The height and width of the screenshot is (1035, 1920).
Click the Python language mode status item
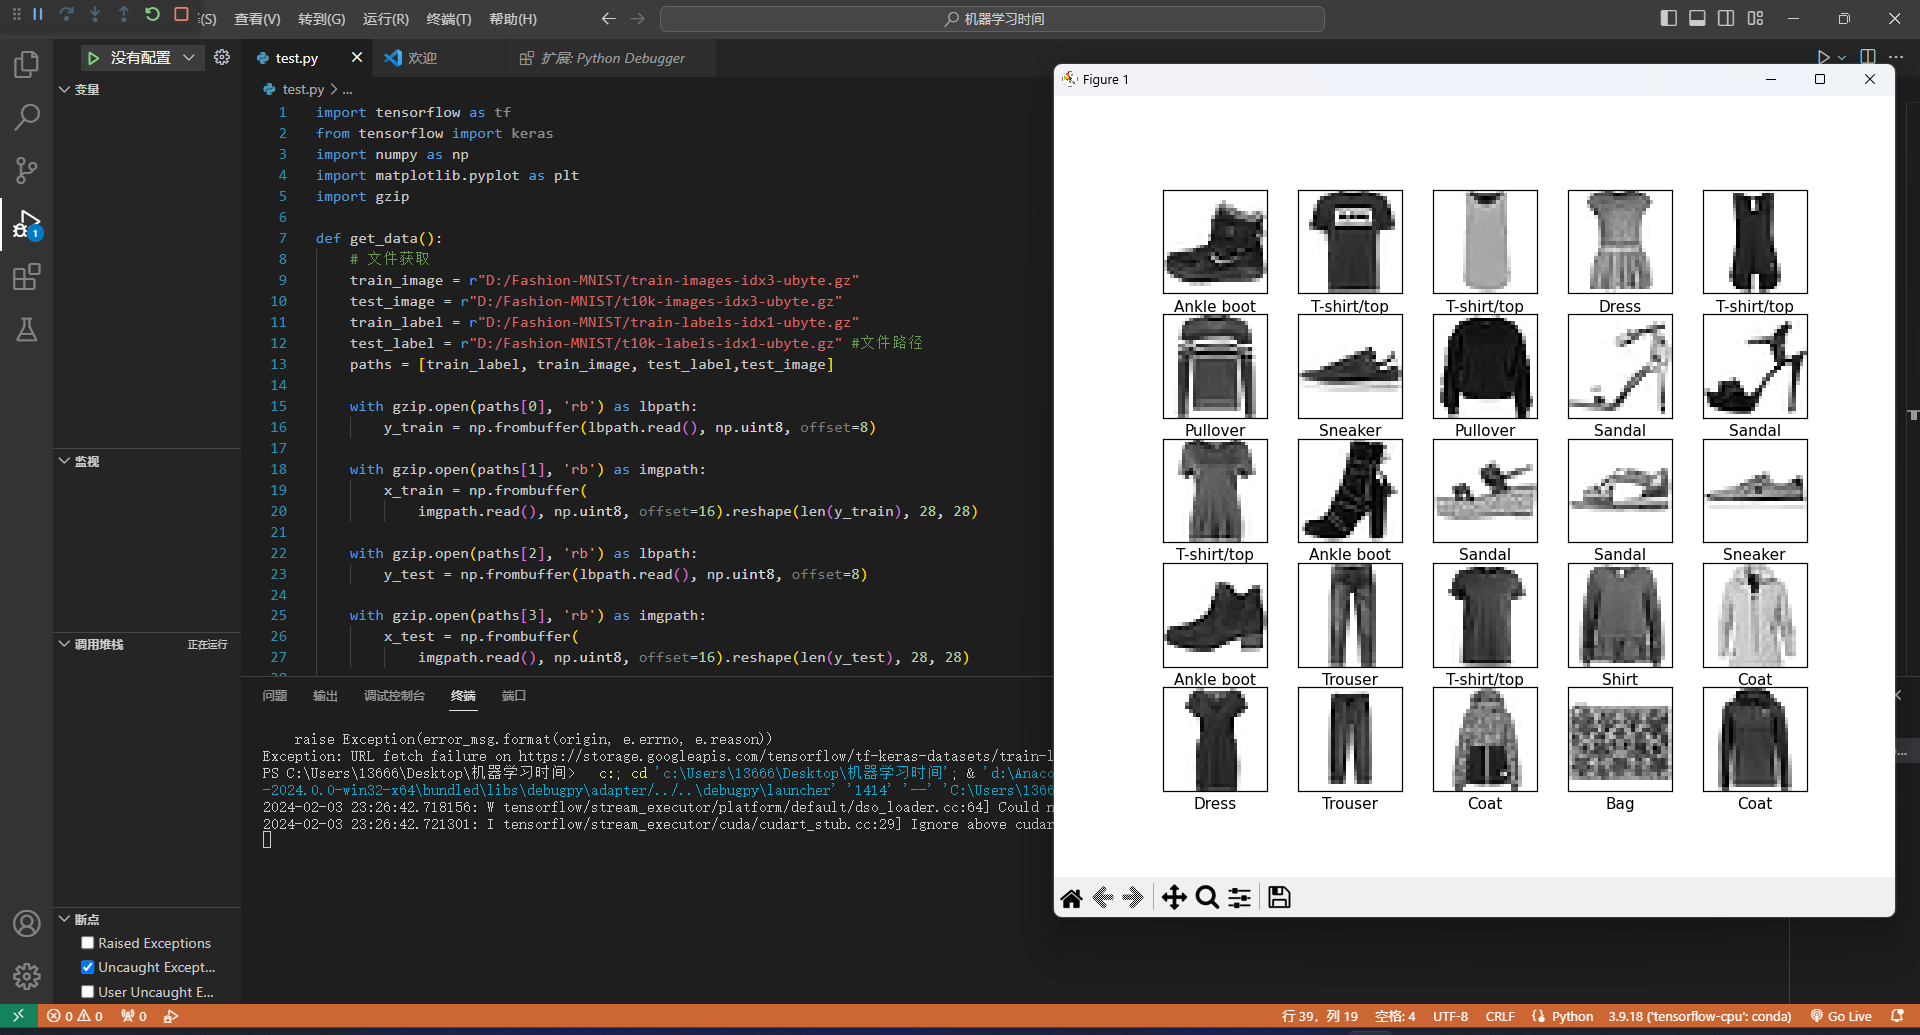click(1572, 1016)
